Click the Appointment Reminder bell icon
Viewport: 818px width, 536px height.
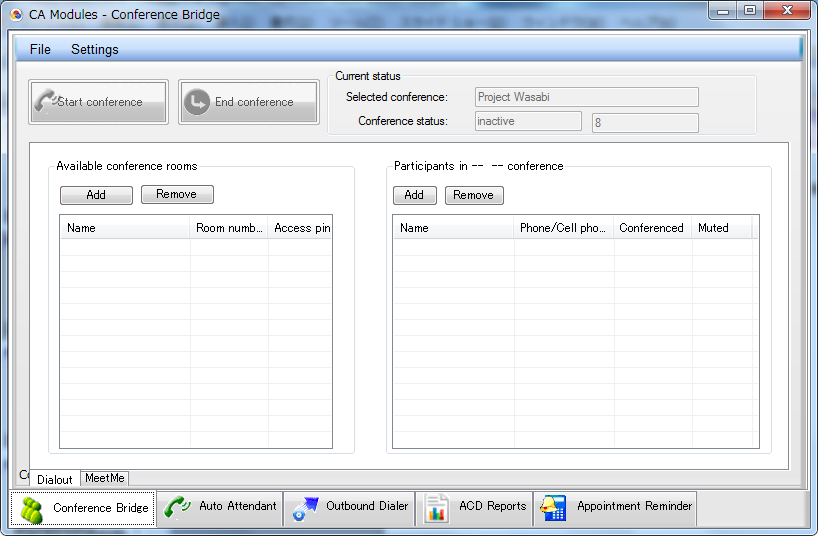click(x=554, y=508)
